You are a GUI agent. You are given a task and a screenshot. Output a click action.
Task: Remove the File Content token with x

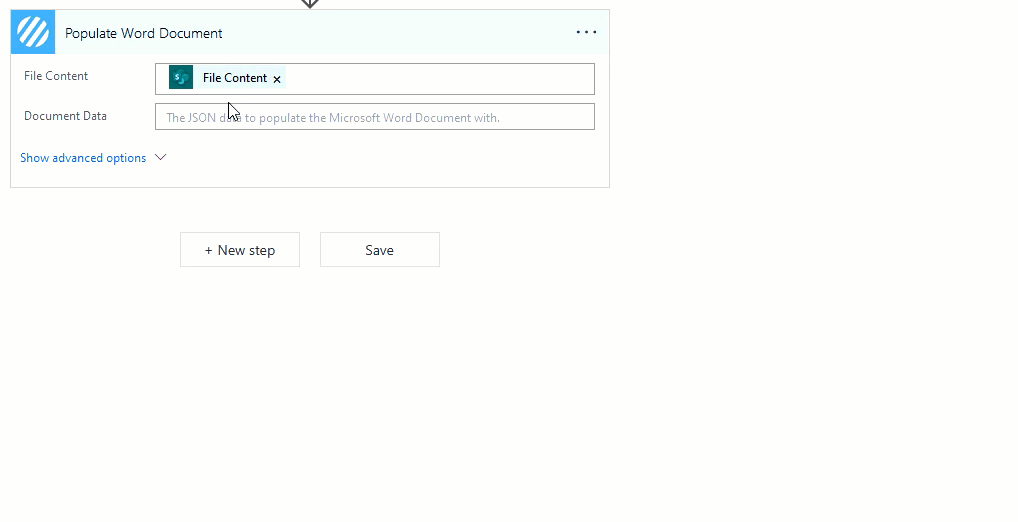tap(277, 79)
